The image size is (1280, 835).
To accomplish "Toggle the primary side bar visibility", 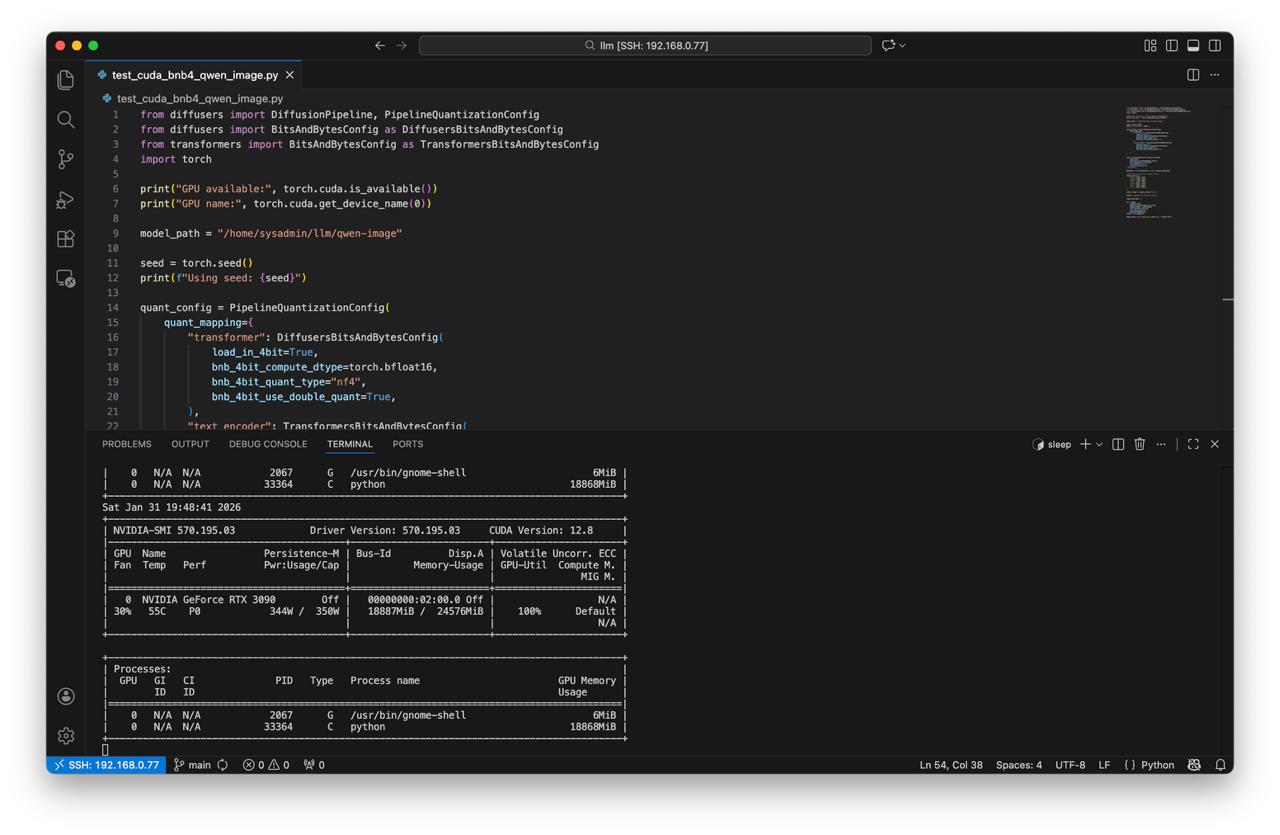I will click(x=1172, y=45).
